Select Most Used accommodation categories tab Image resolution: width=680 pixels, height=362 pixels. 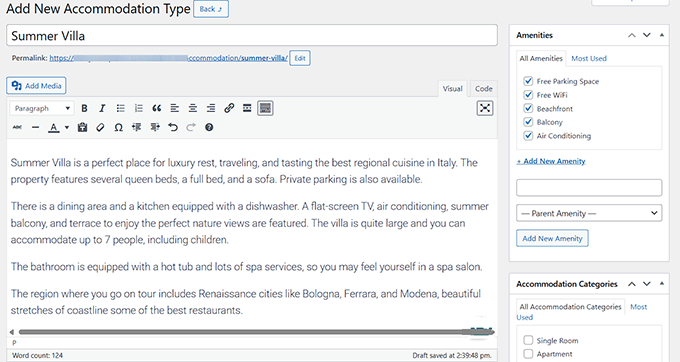638,307
